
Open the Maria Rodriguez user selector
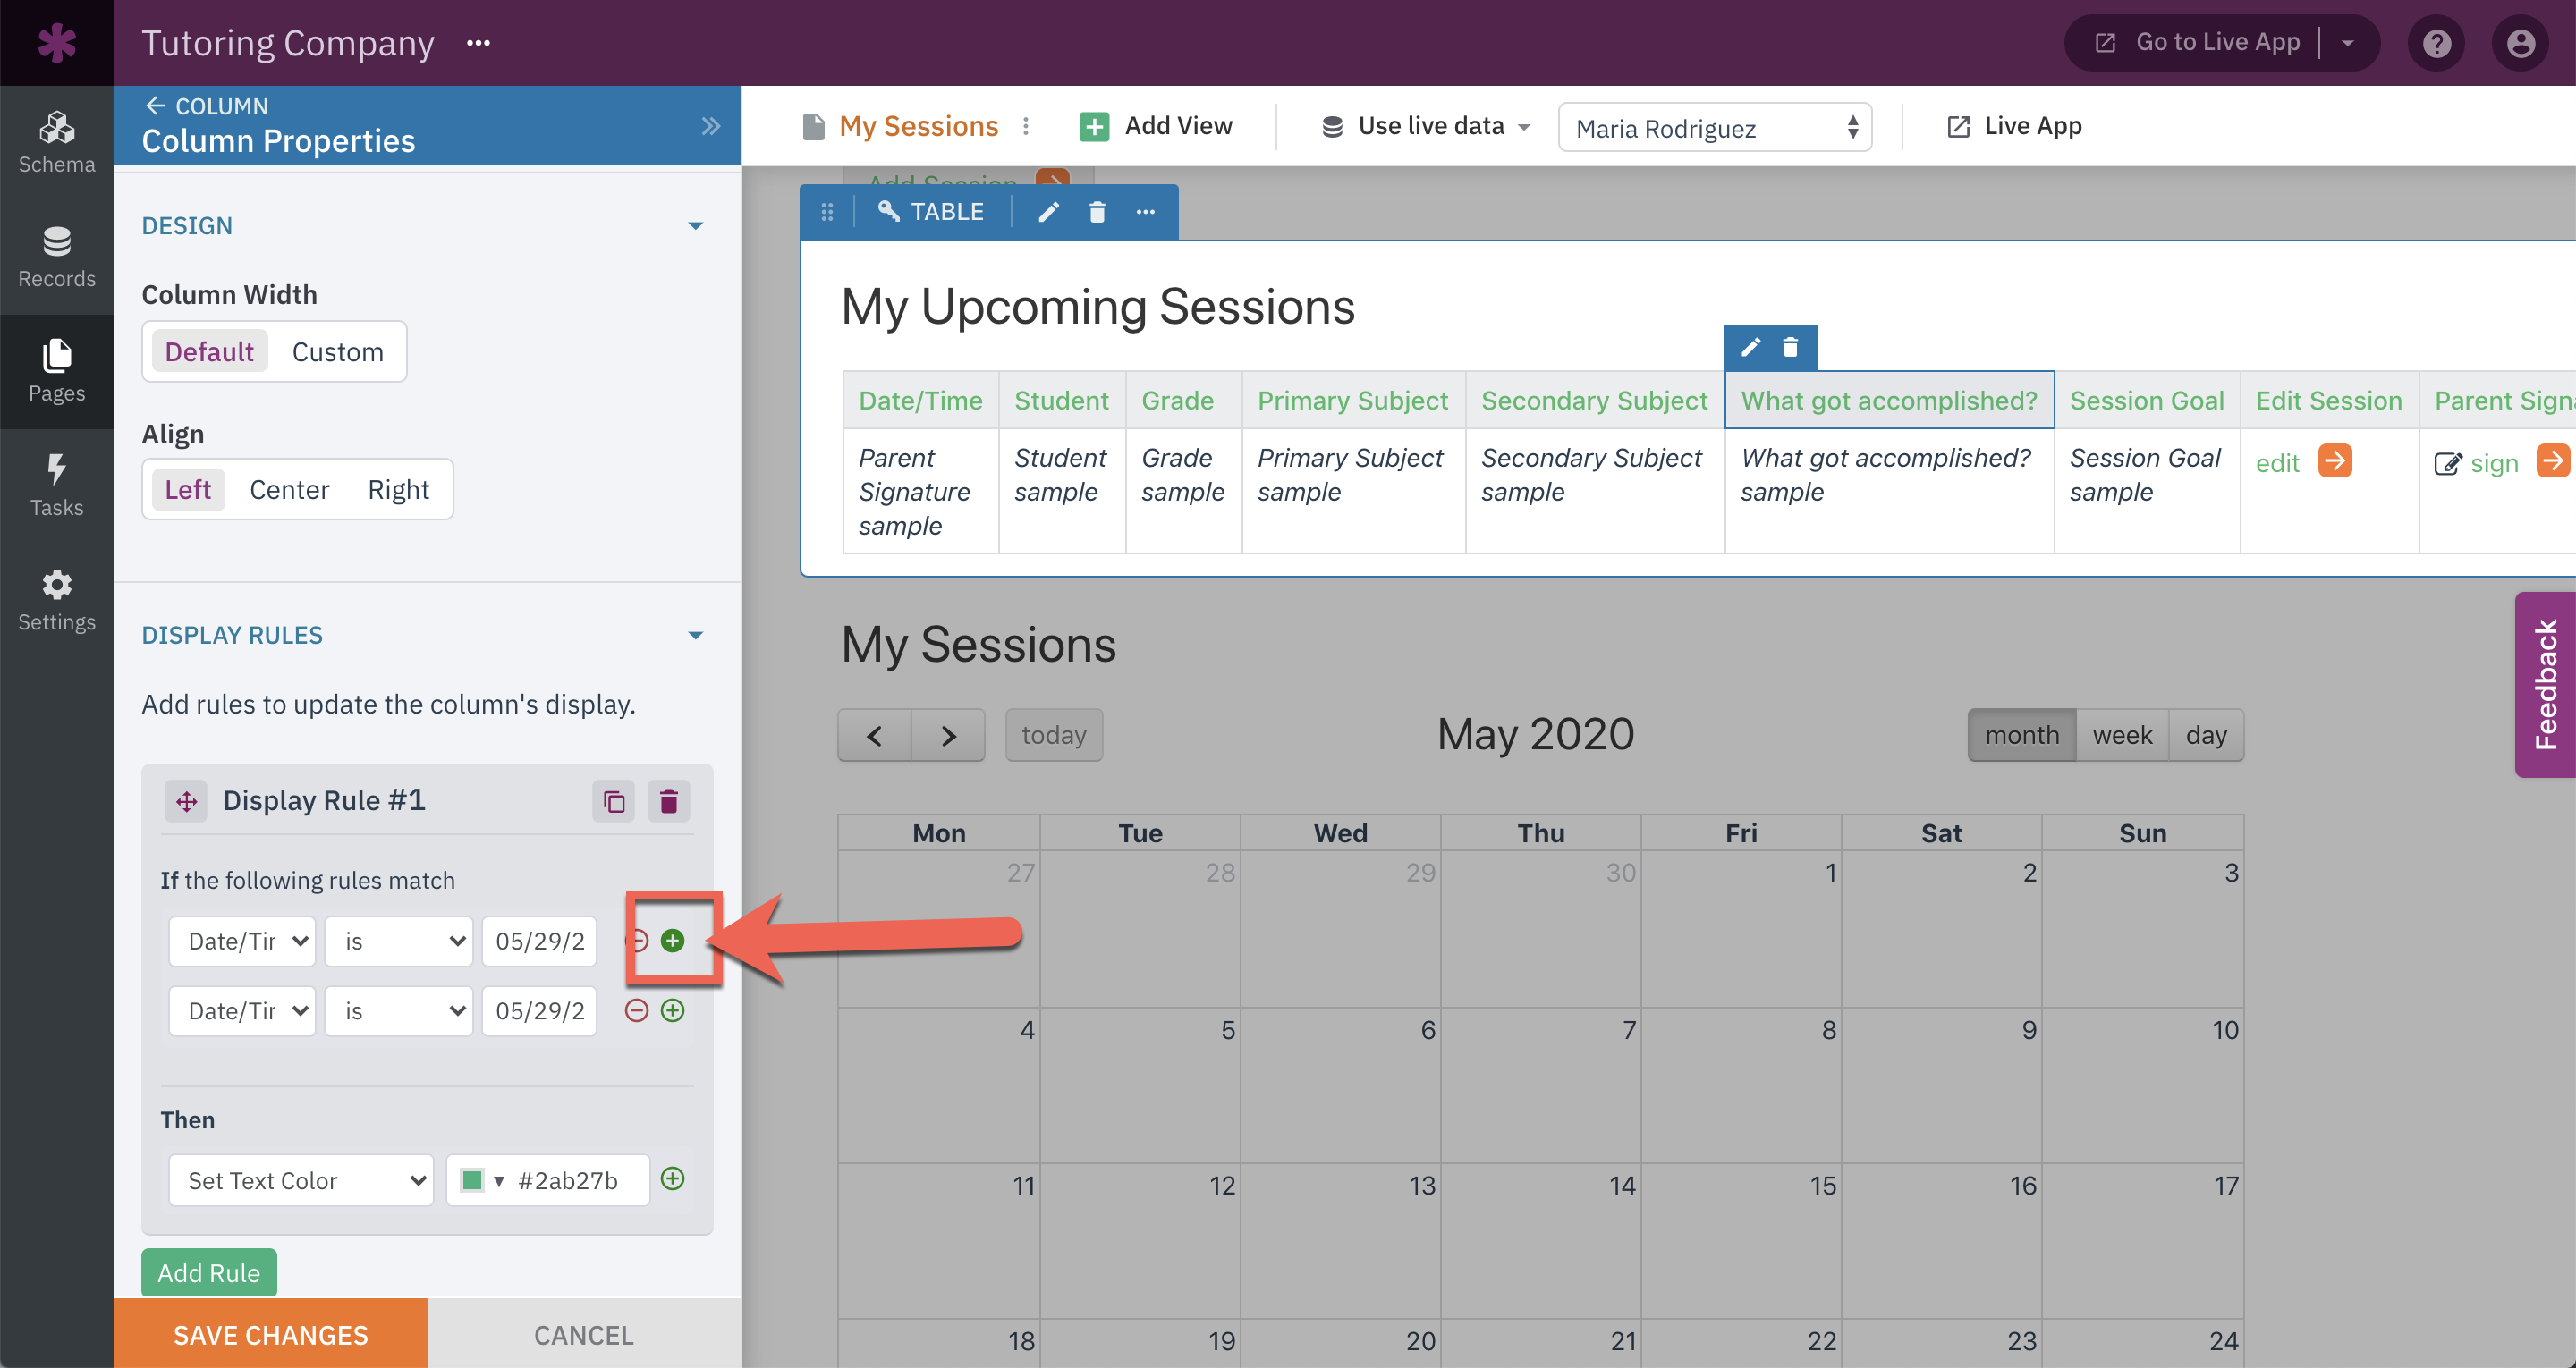[x=1715, y=127]
